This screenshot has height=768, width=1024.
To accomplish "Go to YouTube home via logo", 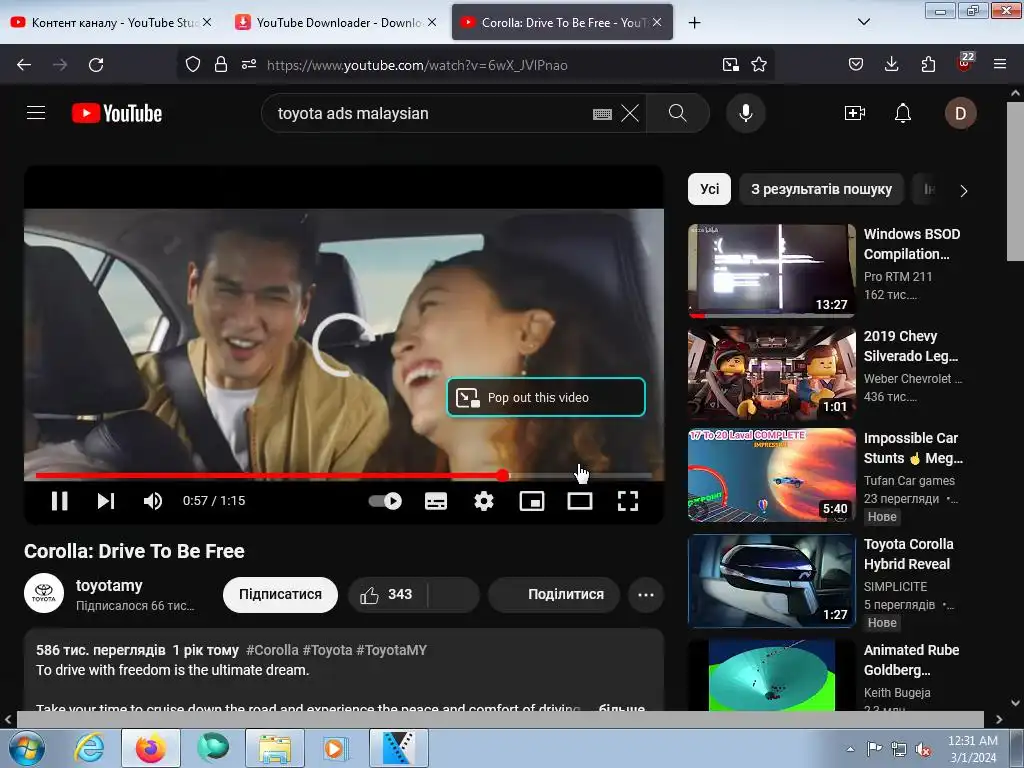I will (x=117, y=113).
